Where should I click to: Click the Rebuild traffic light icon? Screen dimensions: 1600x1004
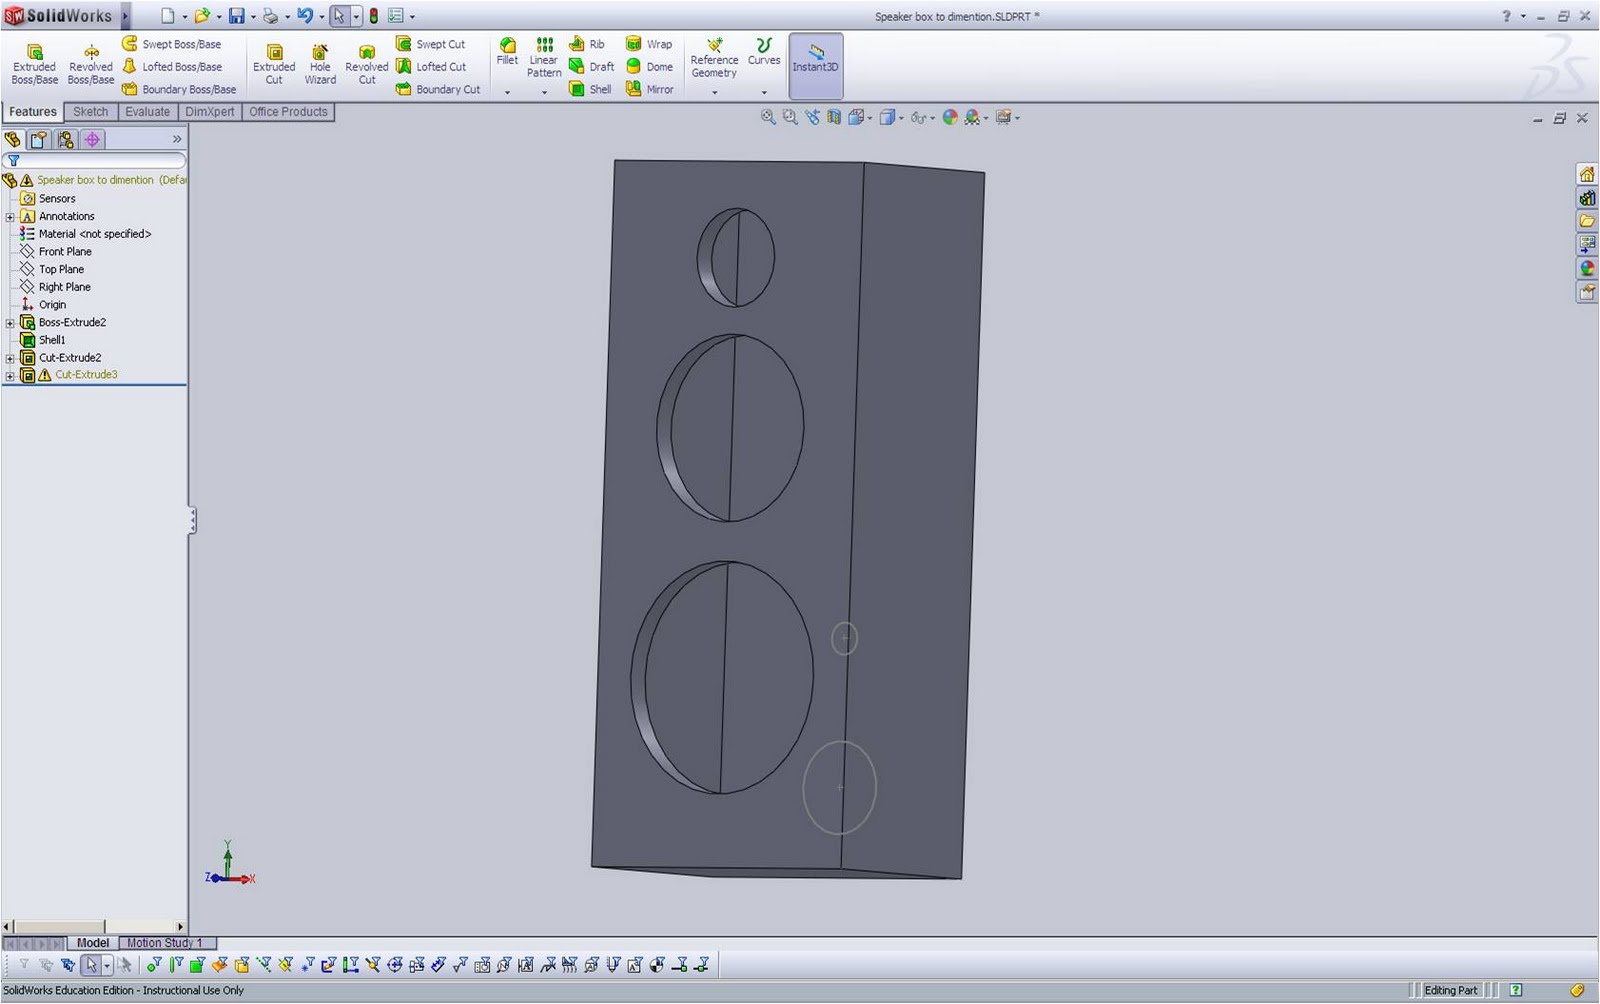tap(374, 16)
